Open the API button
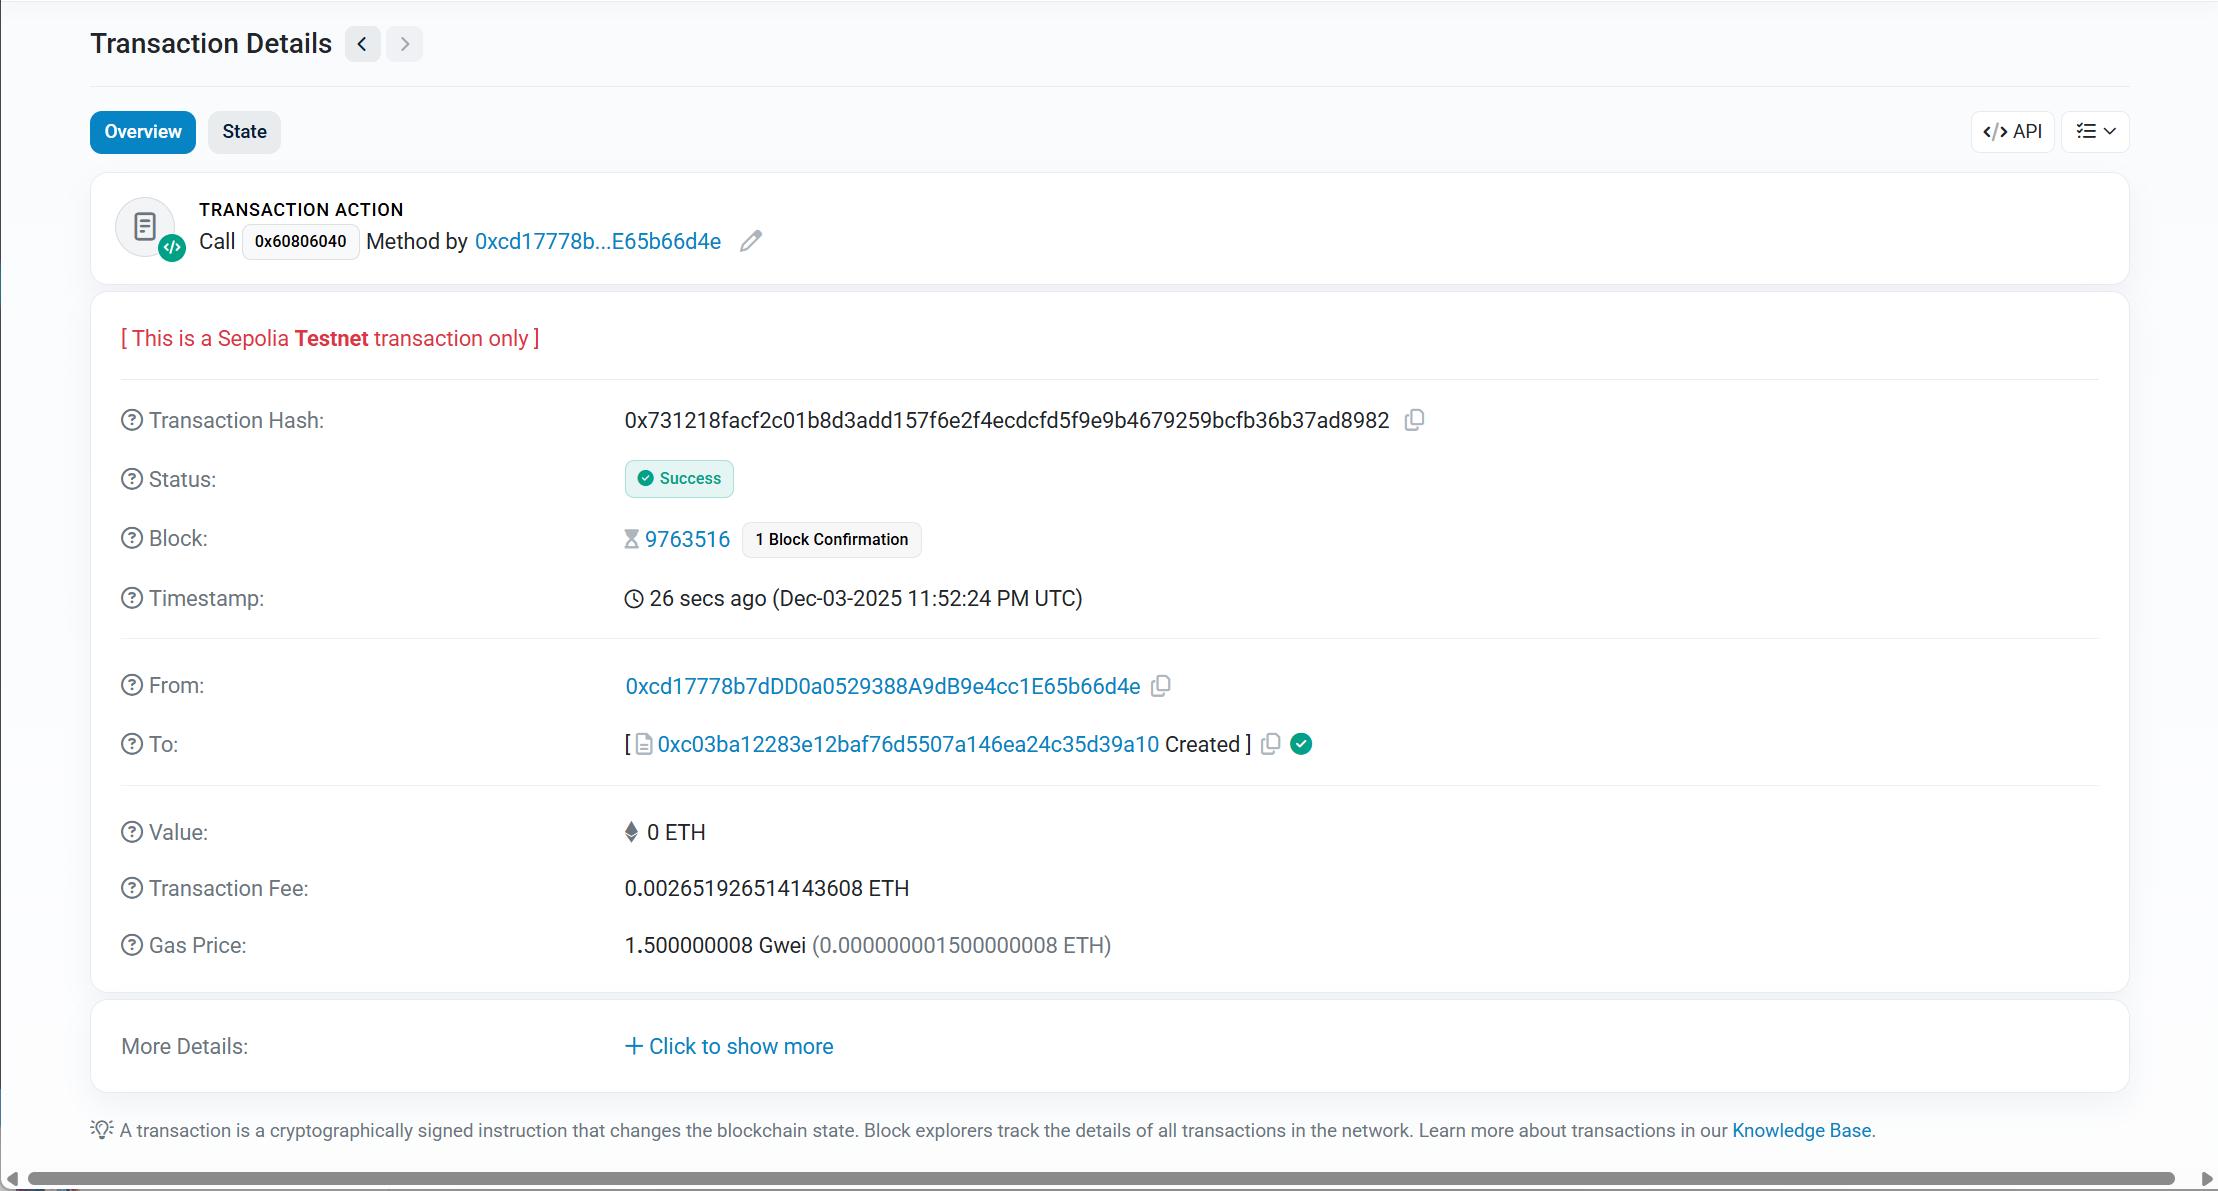 tap(2012, 132)
